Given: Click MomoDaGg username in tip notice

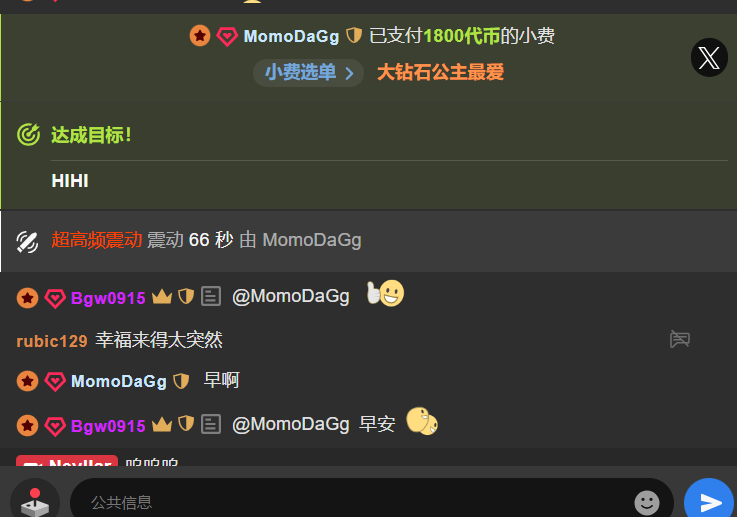Looking at the screenshot, I should coord(291,36).
